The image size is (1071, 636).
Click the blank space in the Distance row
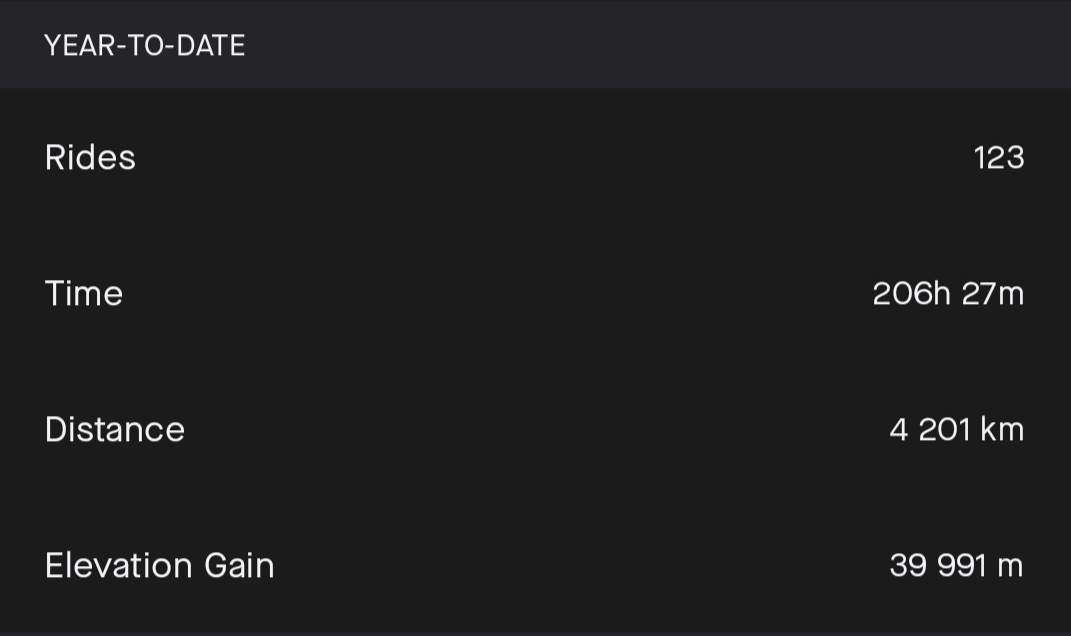click(x=533, y=430)
